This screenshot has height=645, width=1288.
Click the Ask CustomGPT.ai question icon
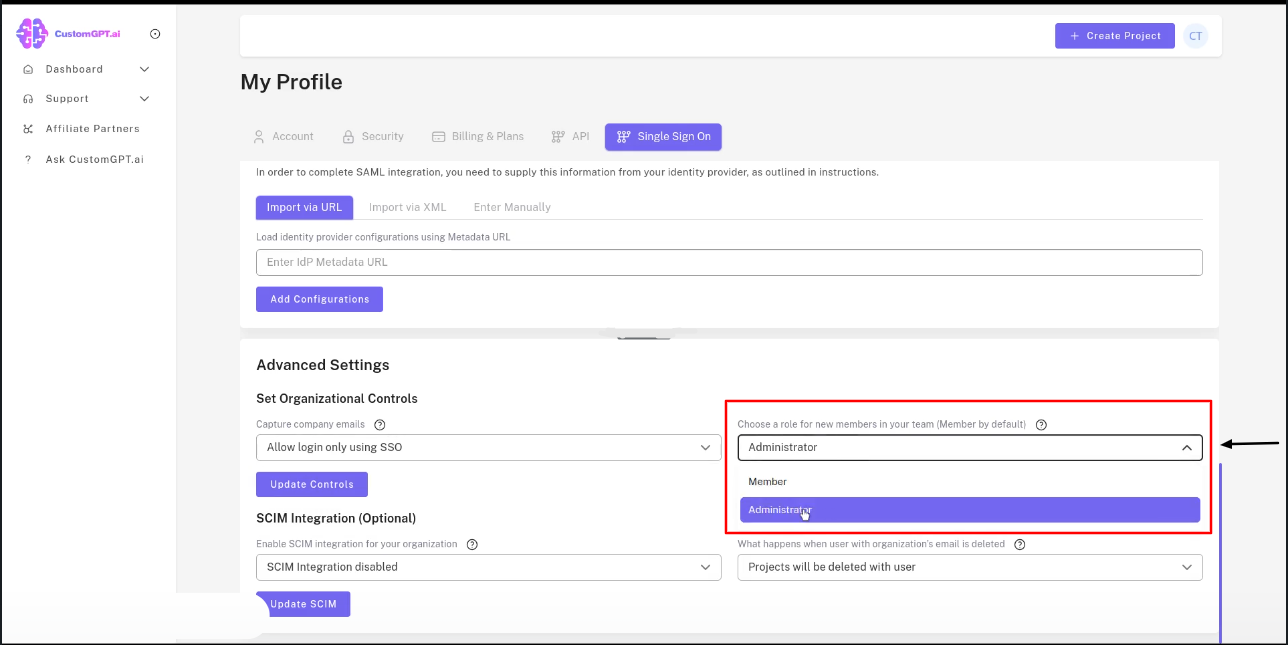coord(27,159)
